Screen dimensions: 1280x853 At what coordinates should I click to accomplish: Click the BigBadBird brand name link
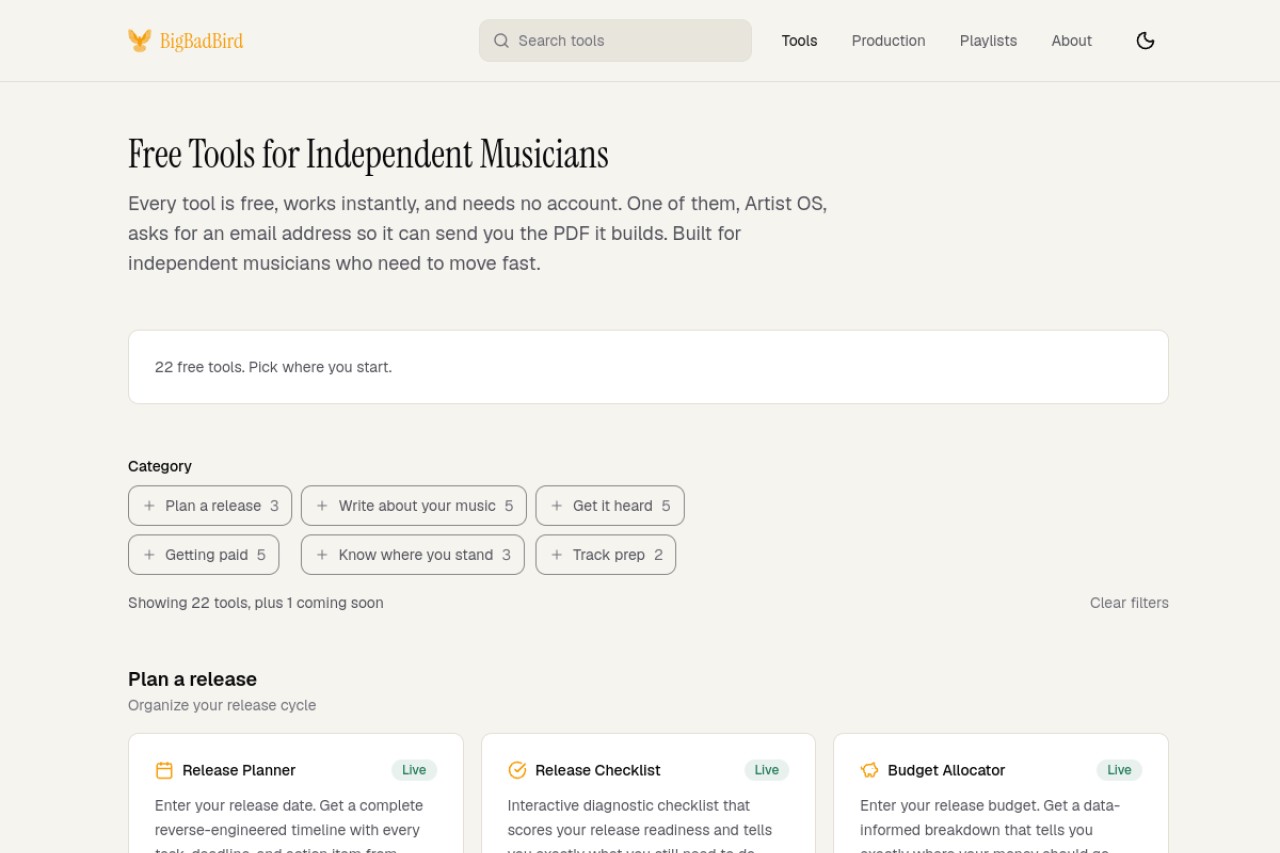pyautogui.click(x=201, y=41)
